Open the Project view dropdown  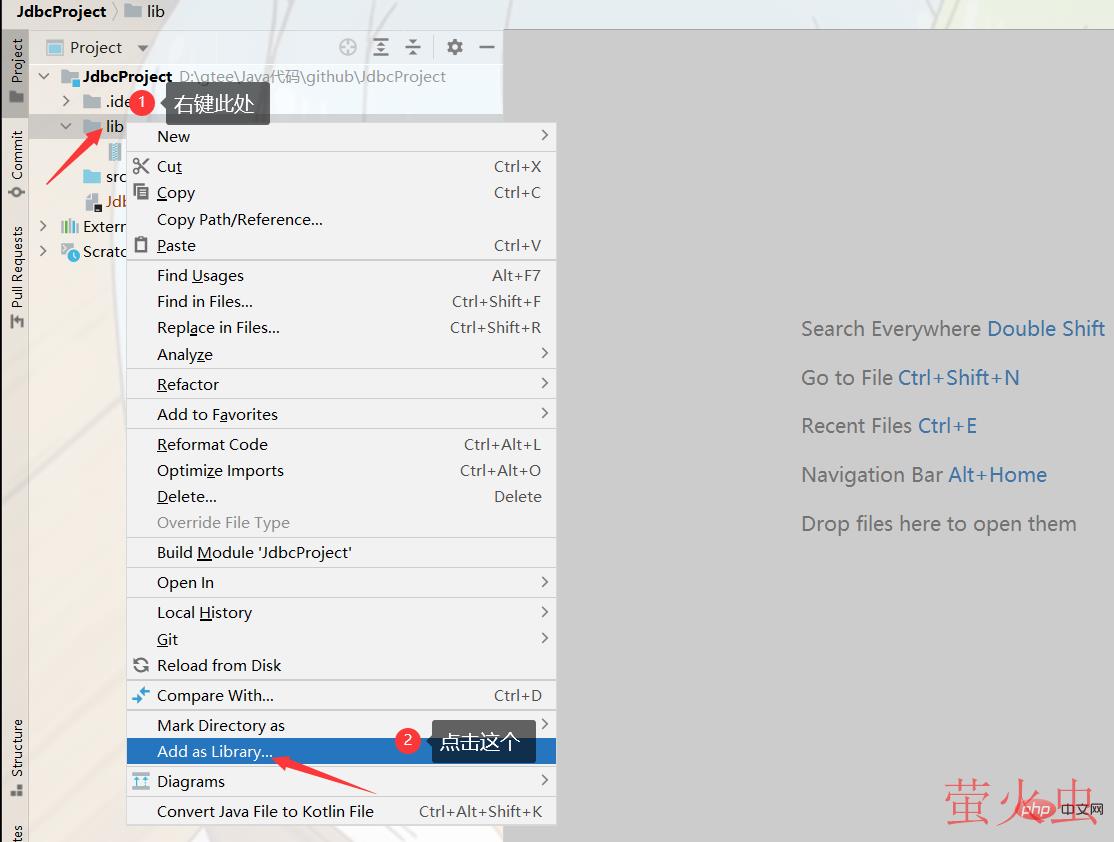pos(143,48)
